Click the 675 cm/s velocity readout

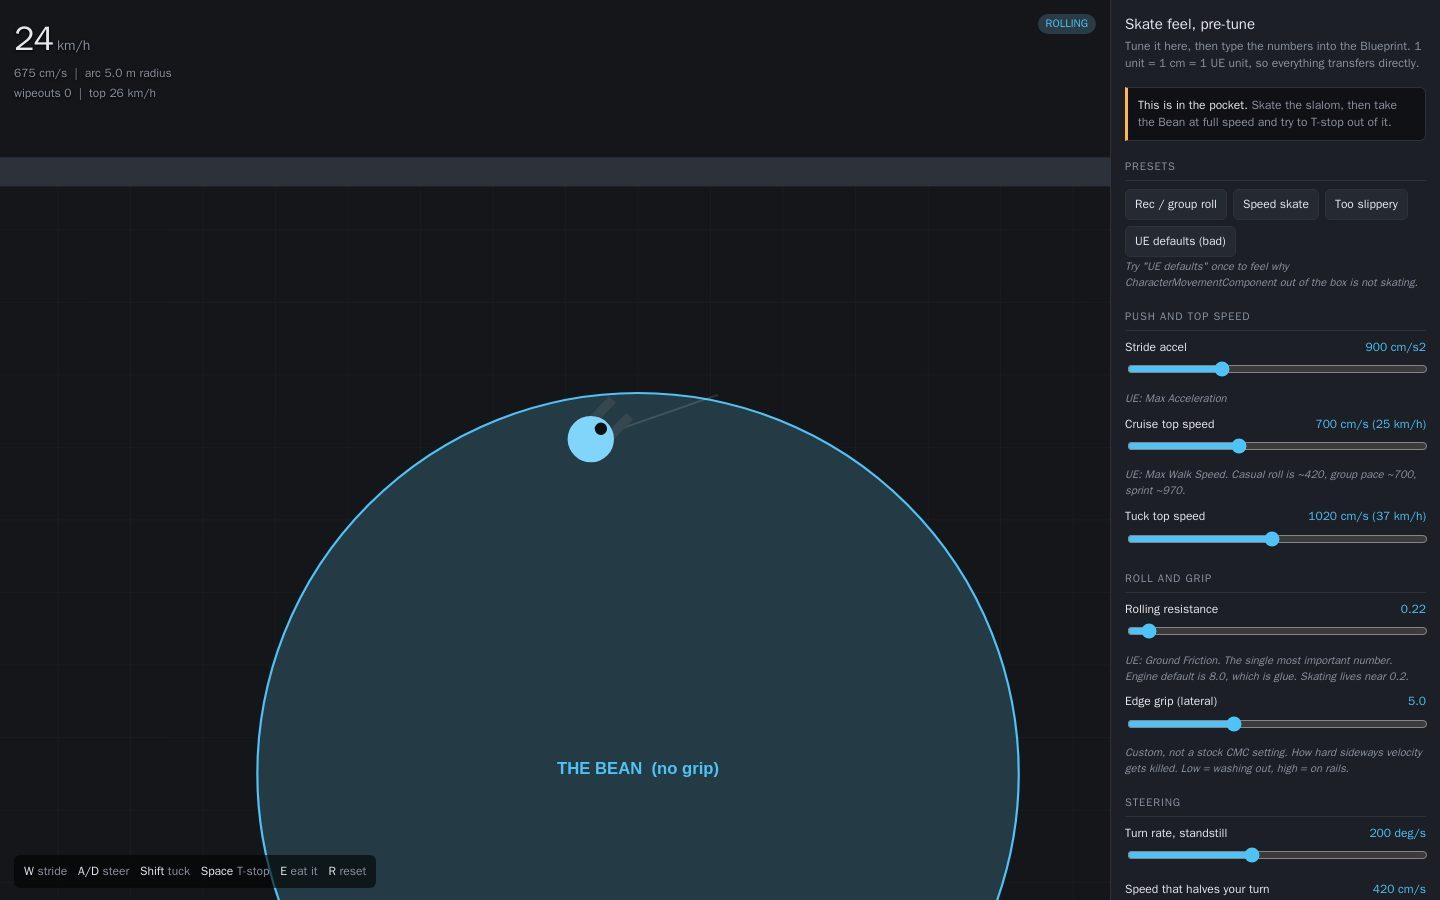[40, 73]
